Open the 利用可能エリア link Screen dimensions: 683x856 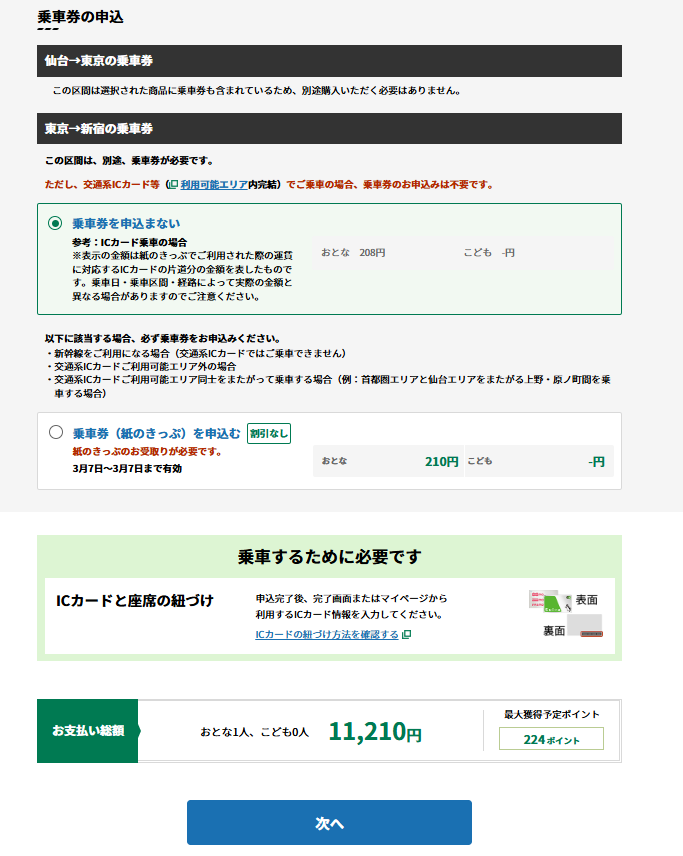point(213,185)
